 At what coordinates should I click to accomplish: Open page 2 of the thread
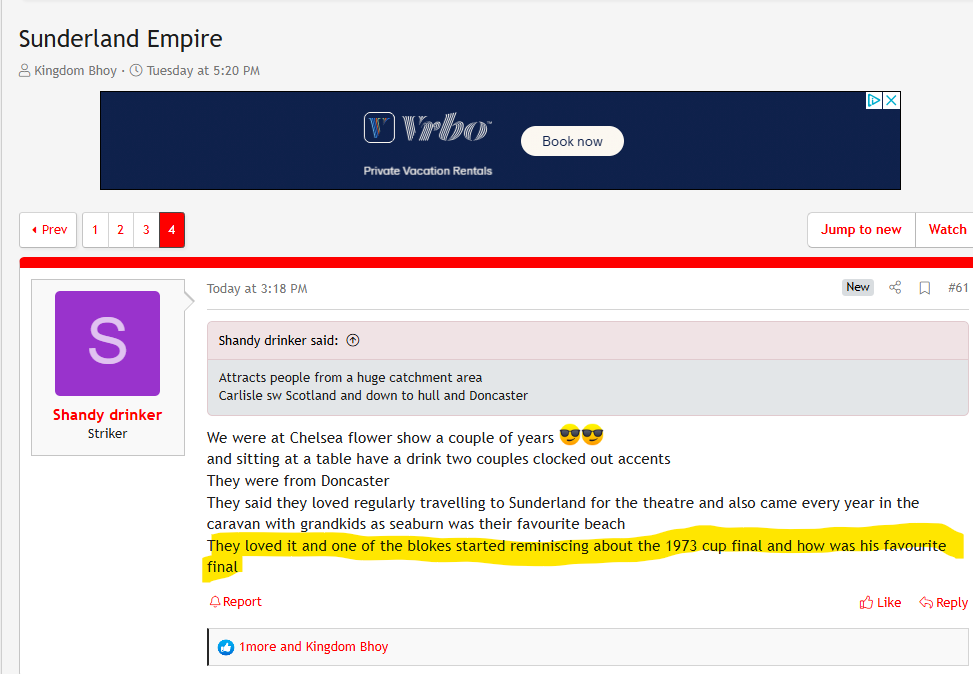[120, 230]
